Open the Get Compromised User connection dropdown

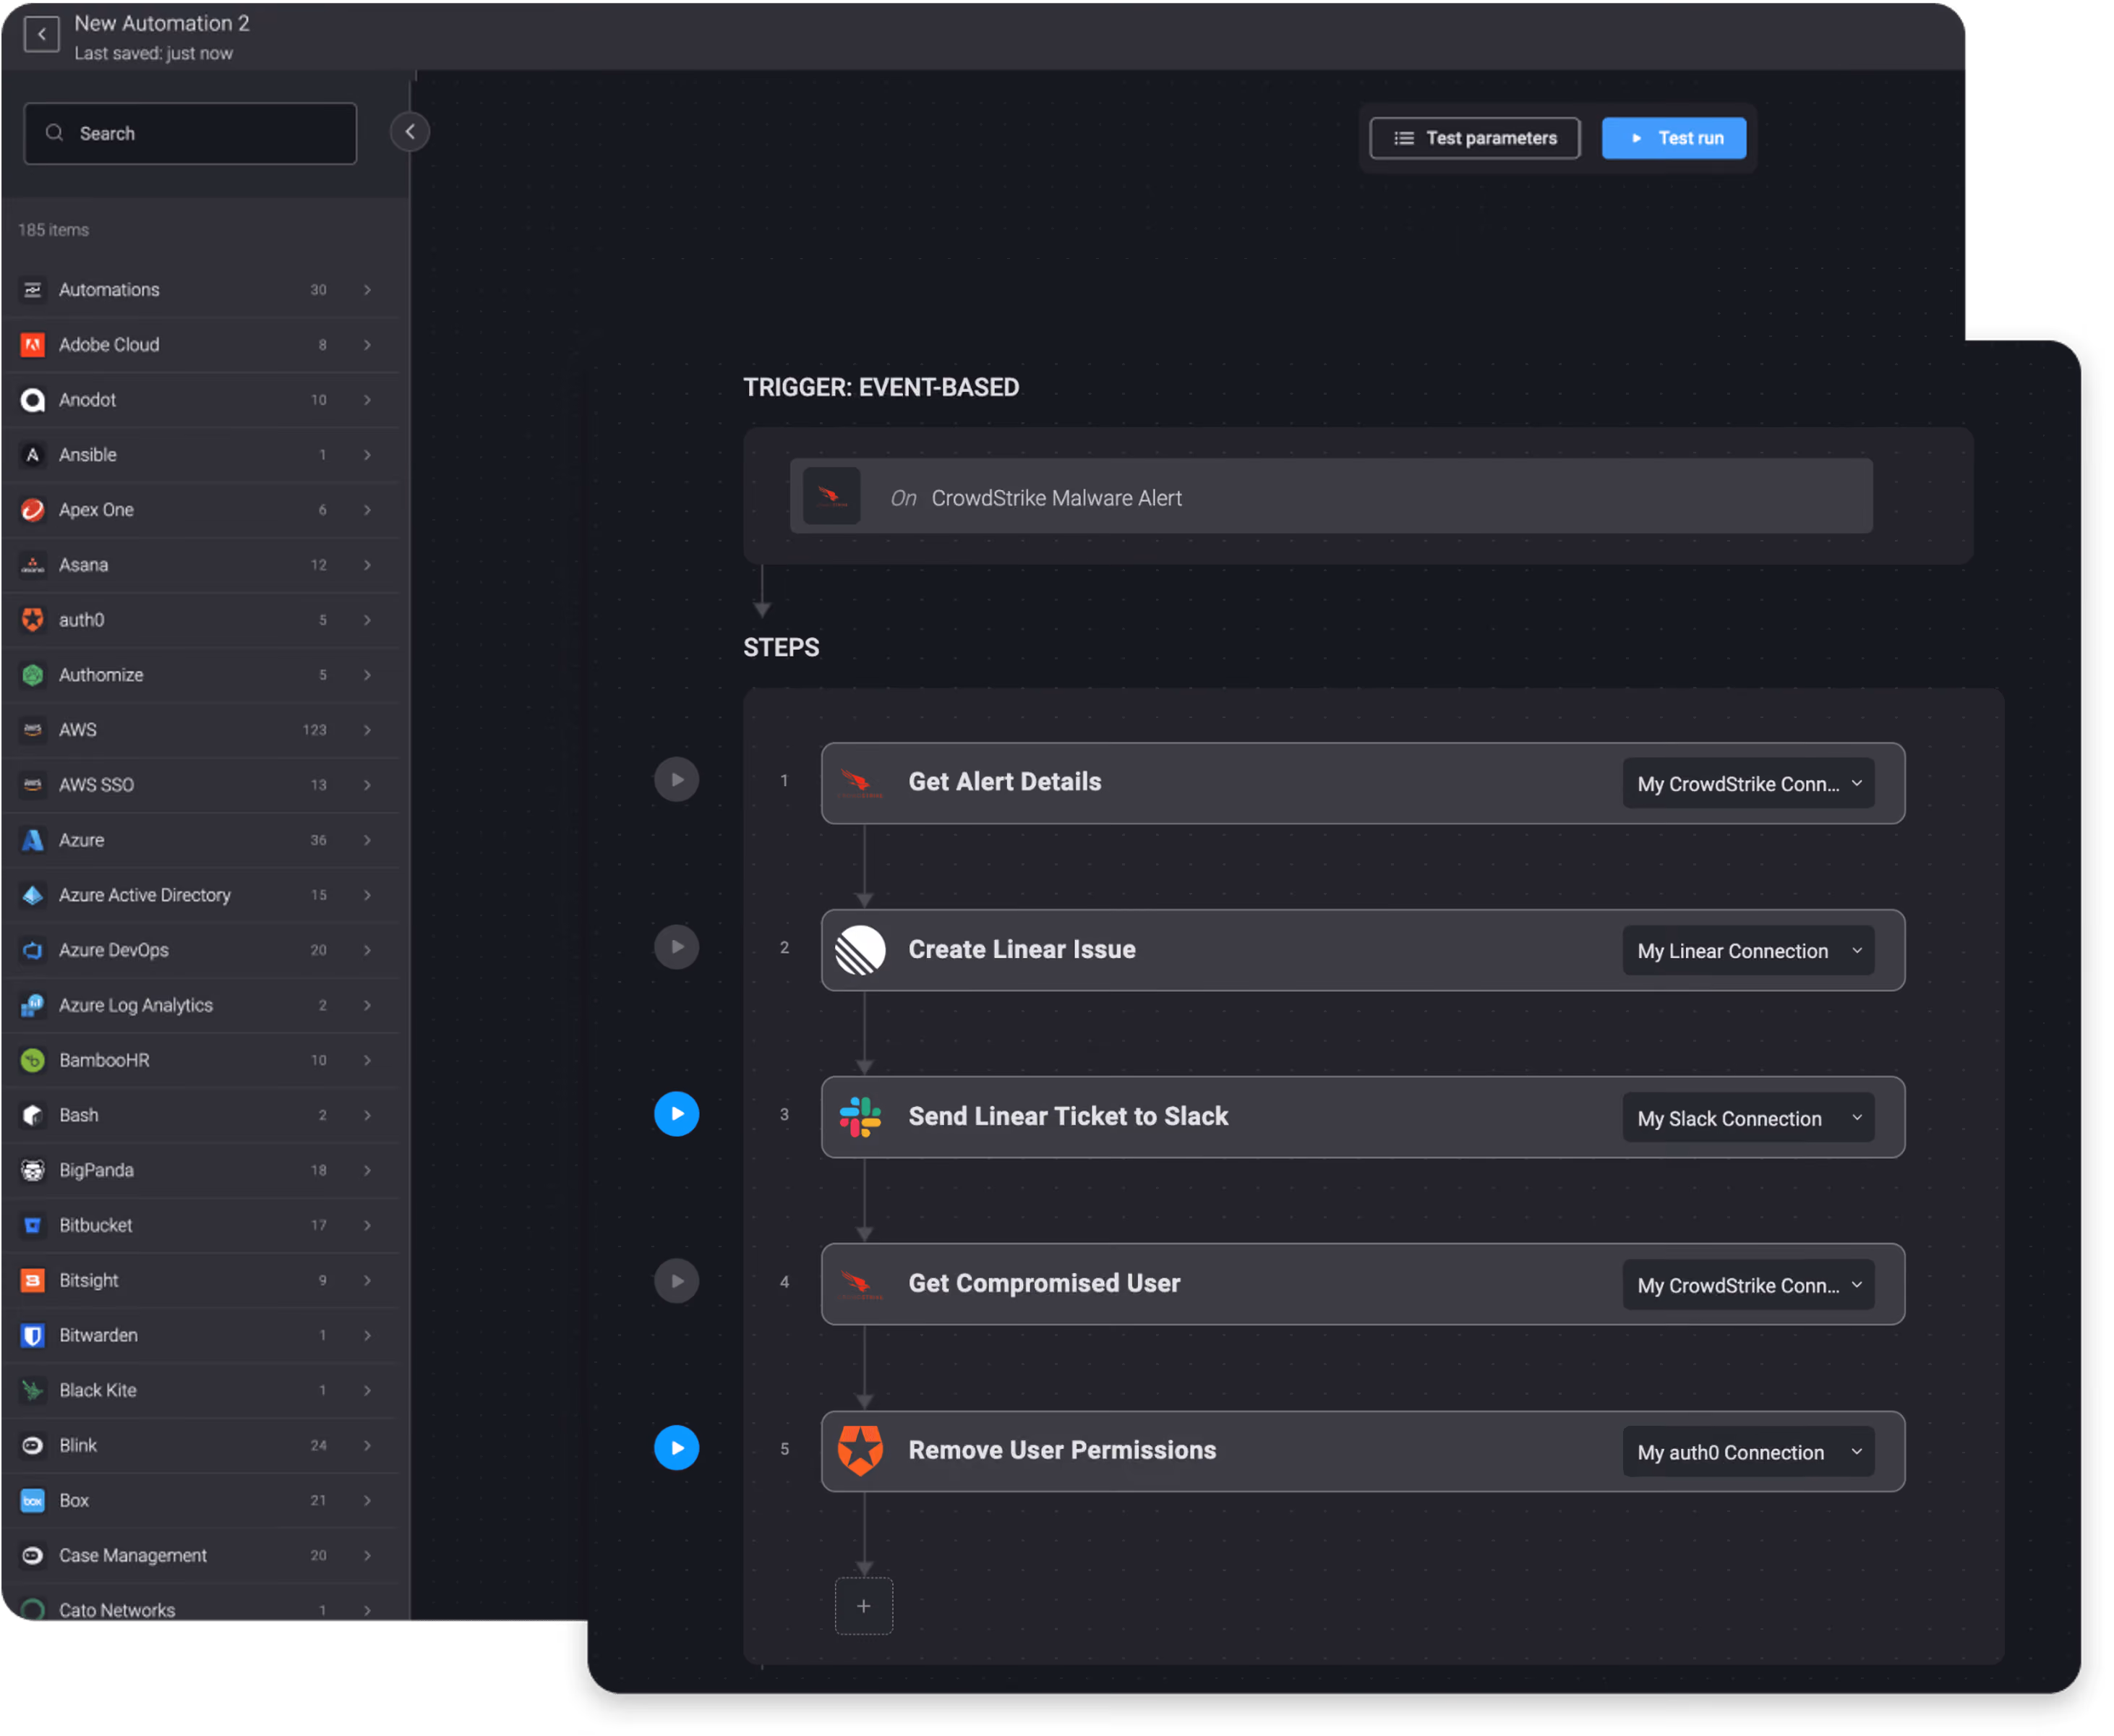[x=1748, y=1285]
